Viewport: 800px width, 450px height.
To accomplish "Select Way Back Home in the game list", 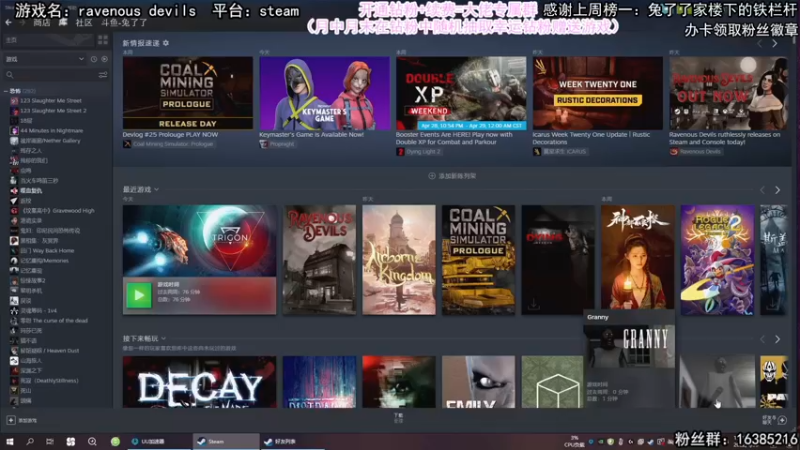I will (x=47, y=251).
